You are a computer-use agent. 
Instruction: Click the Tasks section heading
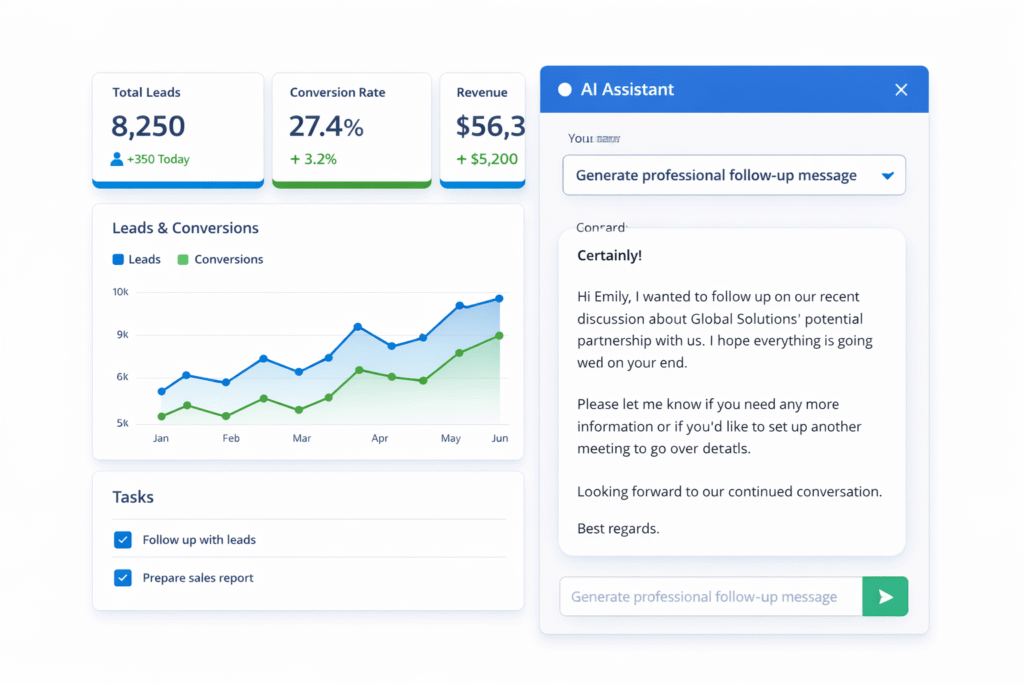133,497
